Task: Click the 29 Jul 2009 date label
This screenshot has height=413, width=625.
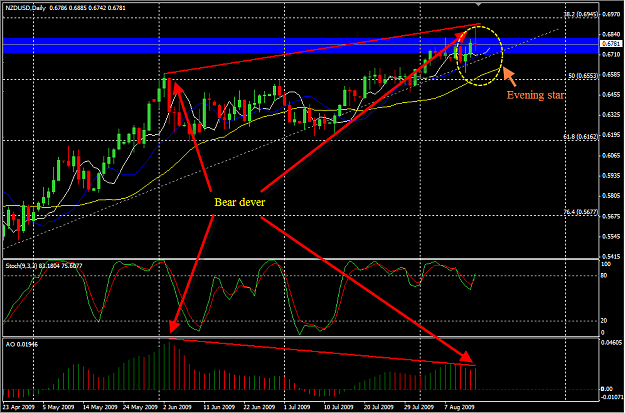Action: (417, 408)
